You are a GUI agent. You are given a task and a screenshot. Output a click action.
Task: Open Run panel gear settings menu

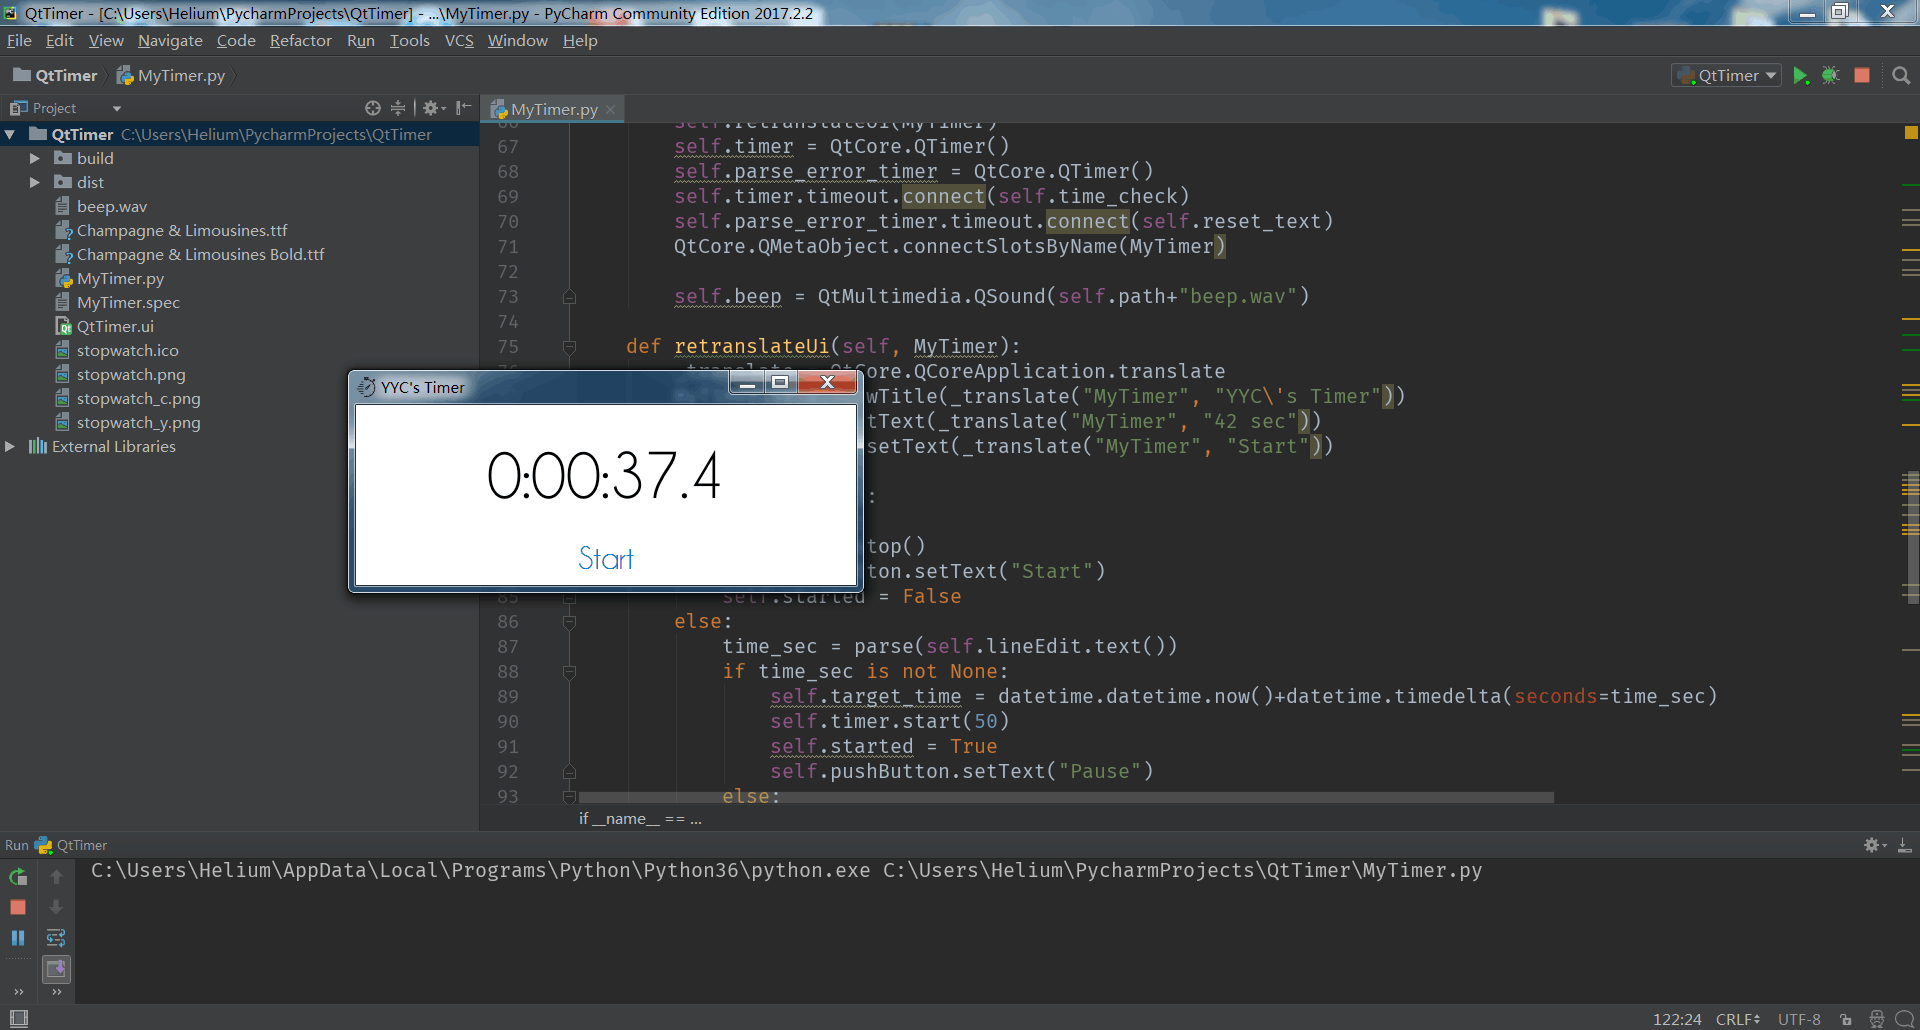[x=1875, y=846]
